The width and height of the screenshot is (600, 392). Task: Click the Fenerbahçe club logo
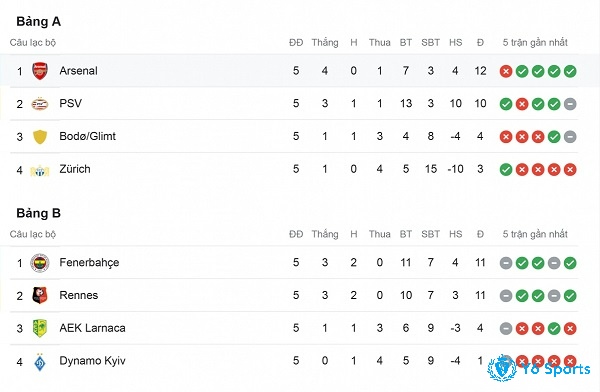click(x=40, y=263)
